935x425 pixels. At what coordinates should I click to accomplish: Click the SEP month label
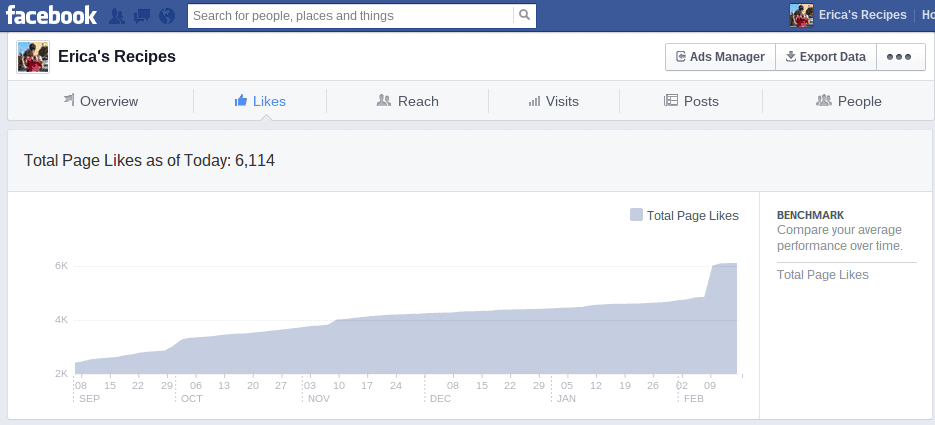tap(89, 398)
